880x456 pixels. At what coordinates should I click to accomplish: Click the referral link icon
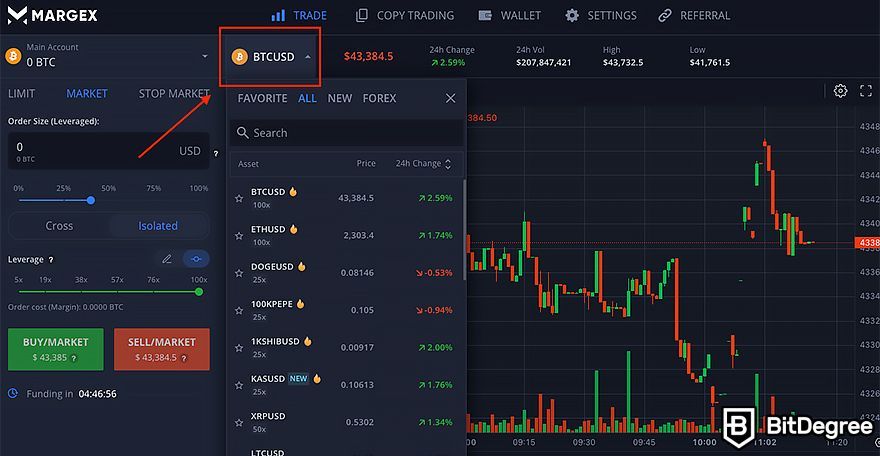click(x=664, y=15)
